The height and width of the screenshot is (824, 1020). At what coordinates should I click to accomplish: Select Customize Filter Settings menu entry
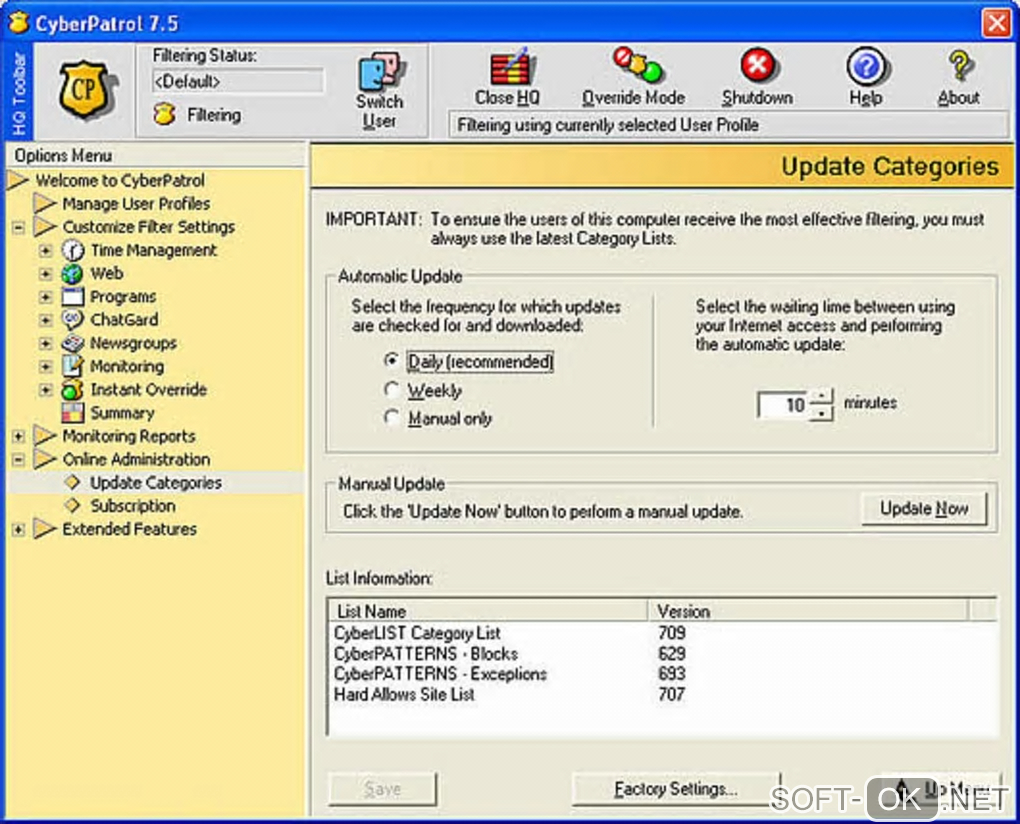(x=149, y=227)
